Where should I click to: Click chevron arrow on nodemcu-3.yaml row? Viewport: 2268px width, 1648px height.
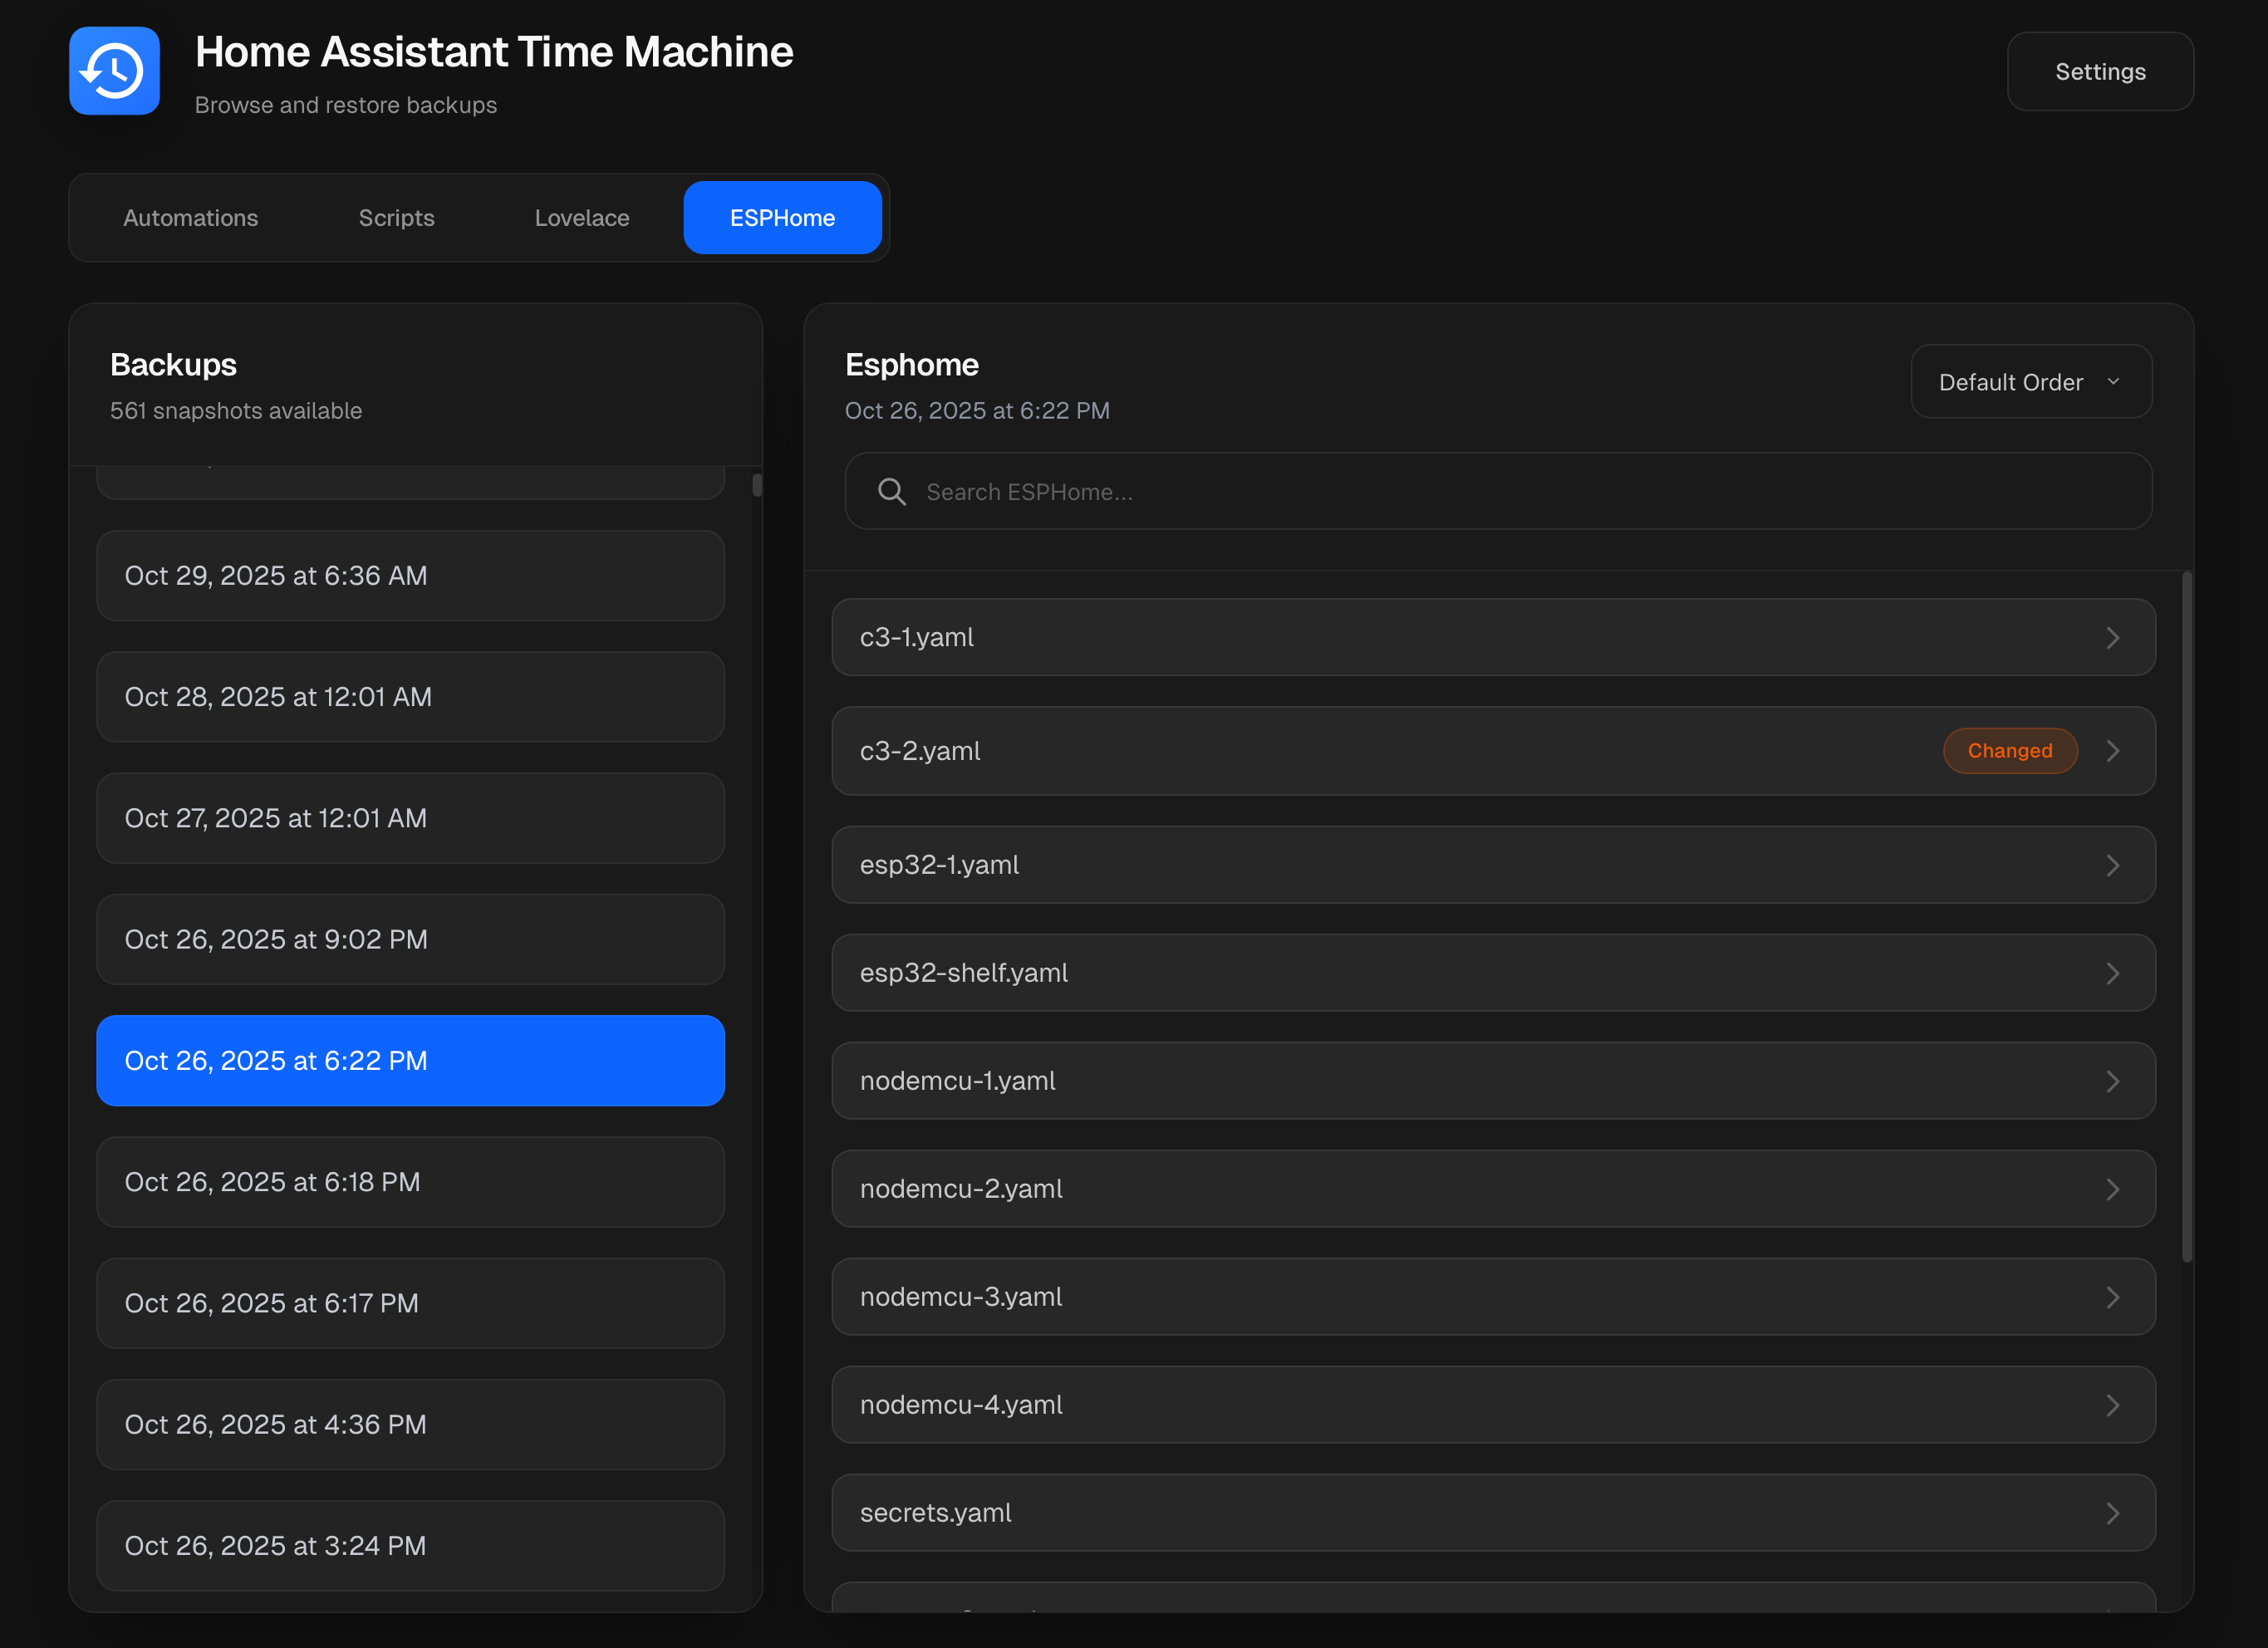2112,1297
